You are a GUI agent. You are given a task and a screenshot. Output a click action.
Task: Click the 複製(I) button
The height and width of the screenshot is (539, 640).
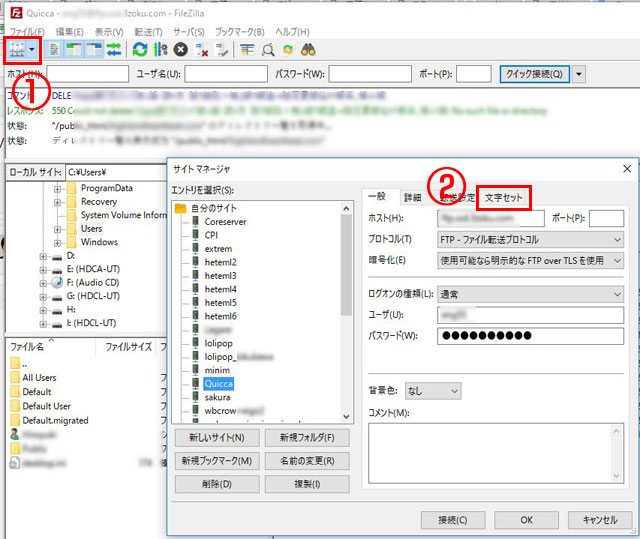click(307, 484)
